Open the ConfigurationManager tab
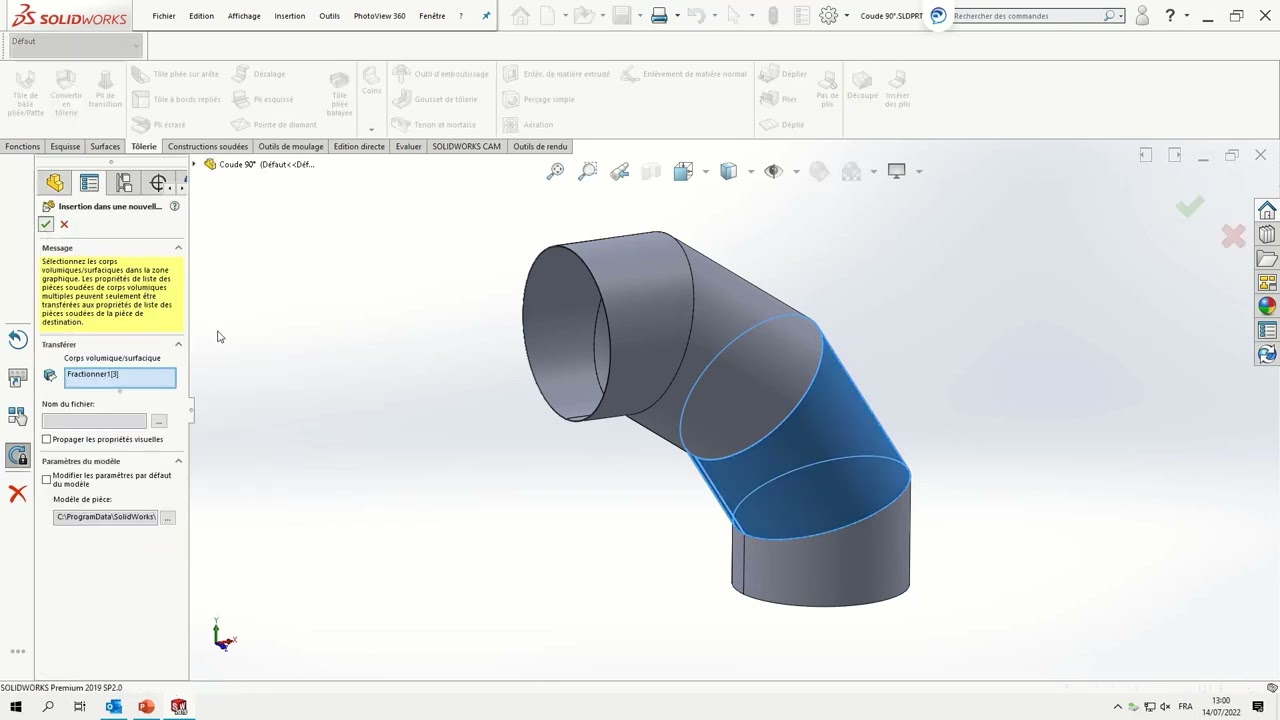1280x720 pixels. tap(124, 183)
